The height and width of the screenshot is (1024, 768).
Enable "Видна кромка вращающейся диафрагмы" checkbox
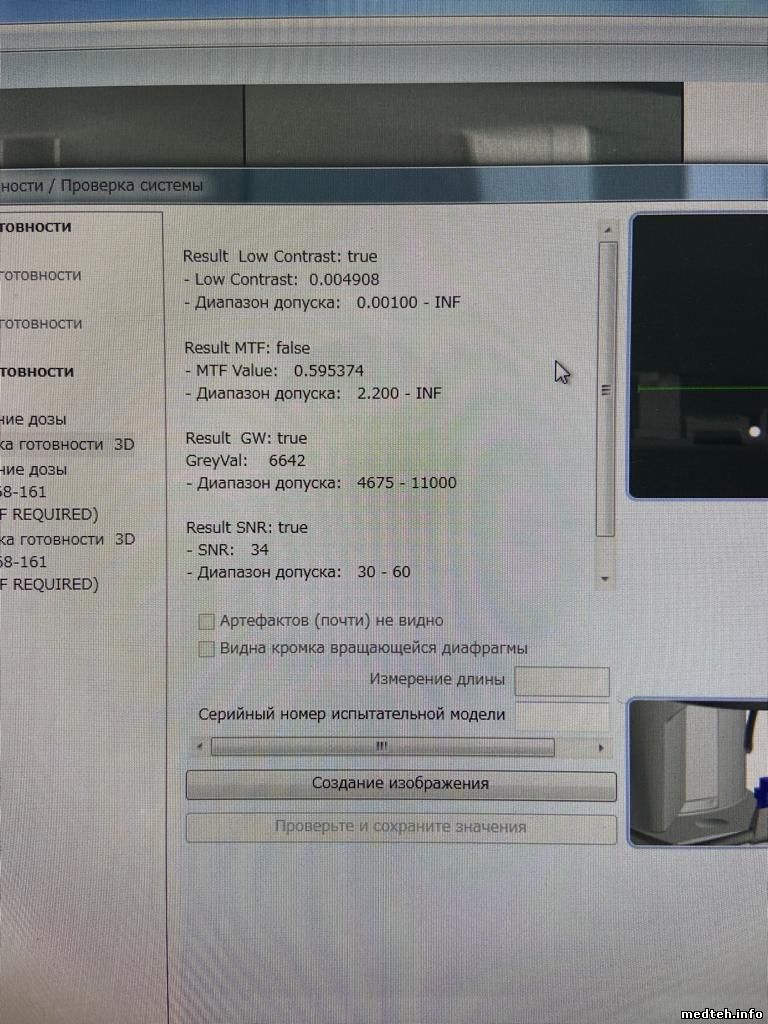207,649
